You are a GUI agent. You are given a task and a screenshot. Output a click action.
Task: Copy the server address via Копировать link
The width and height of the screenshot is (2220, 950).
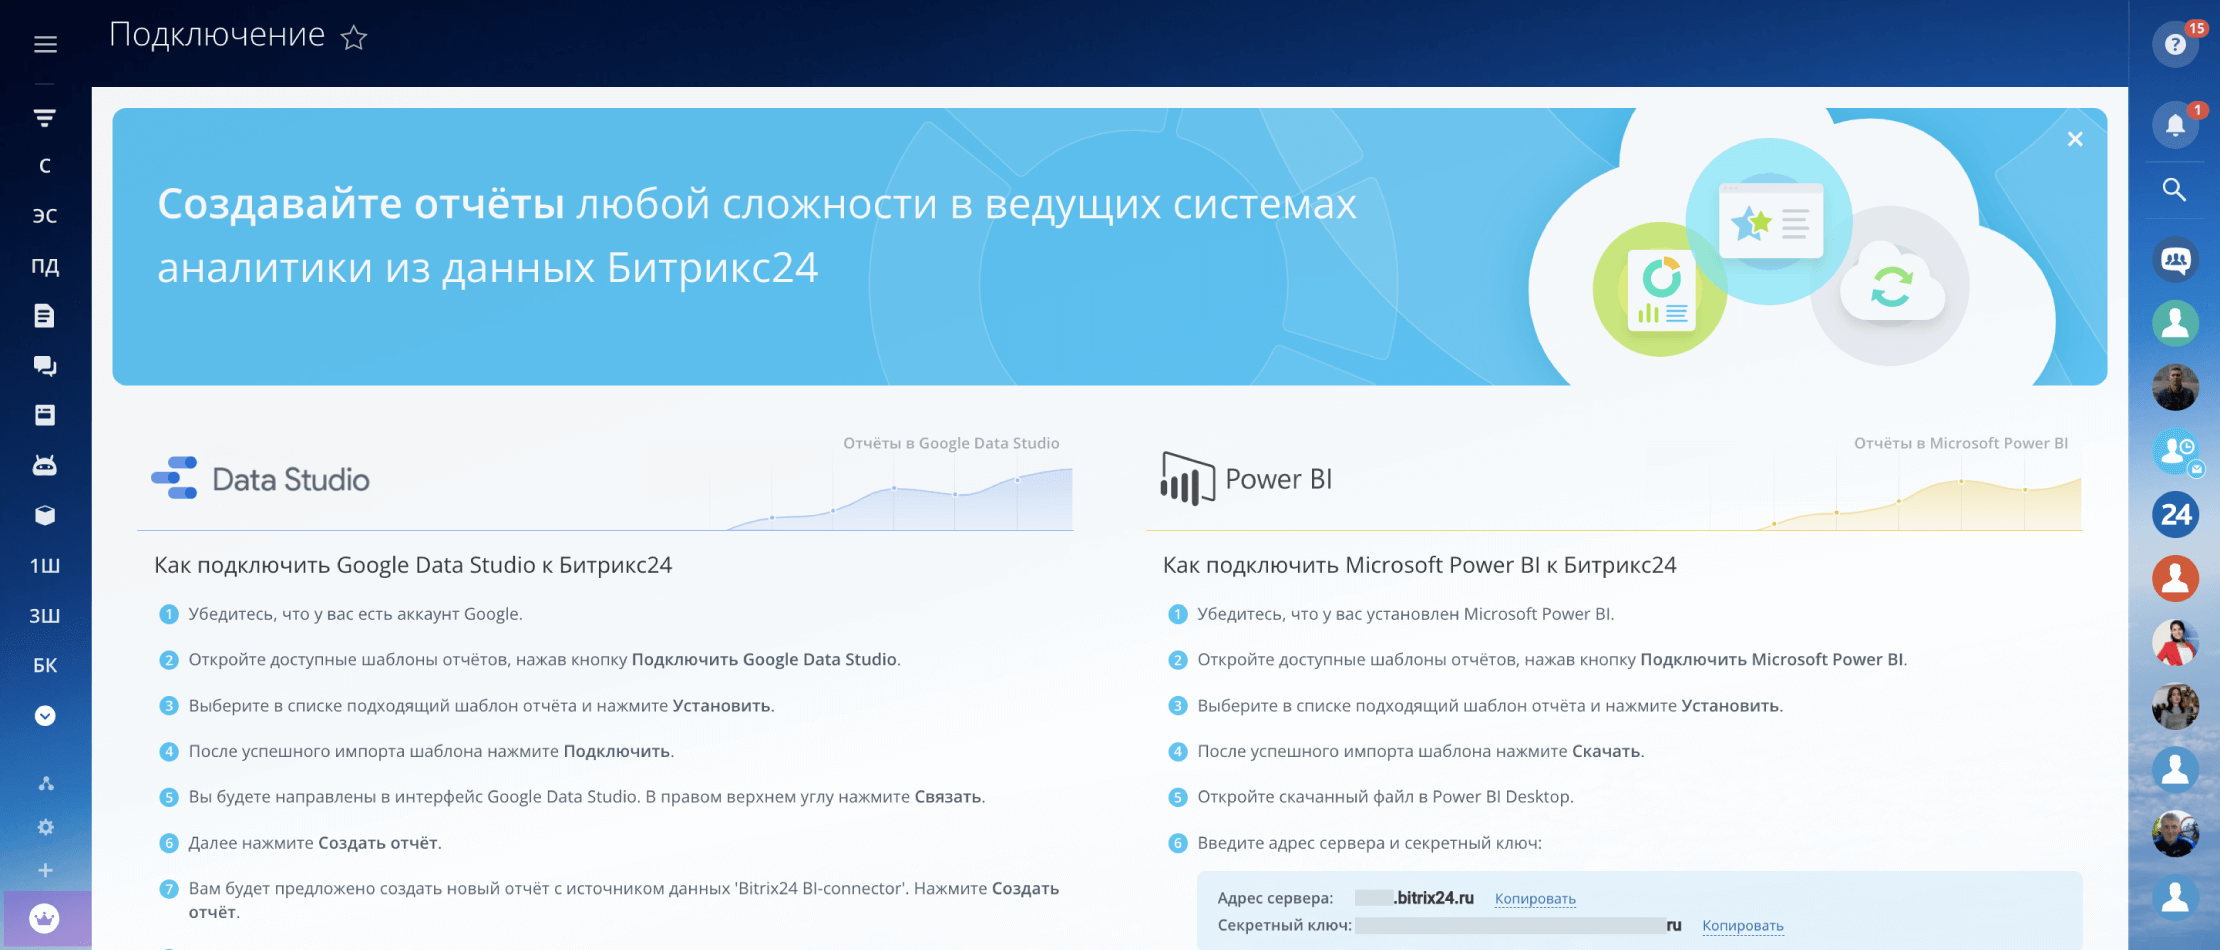[1535, 898]
